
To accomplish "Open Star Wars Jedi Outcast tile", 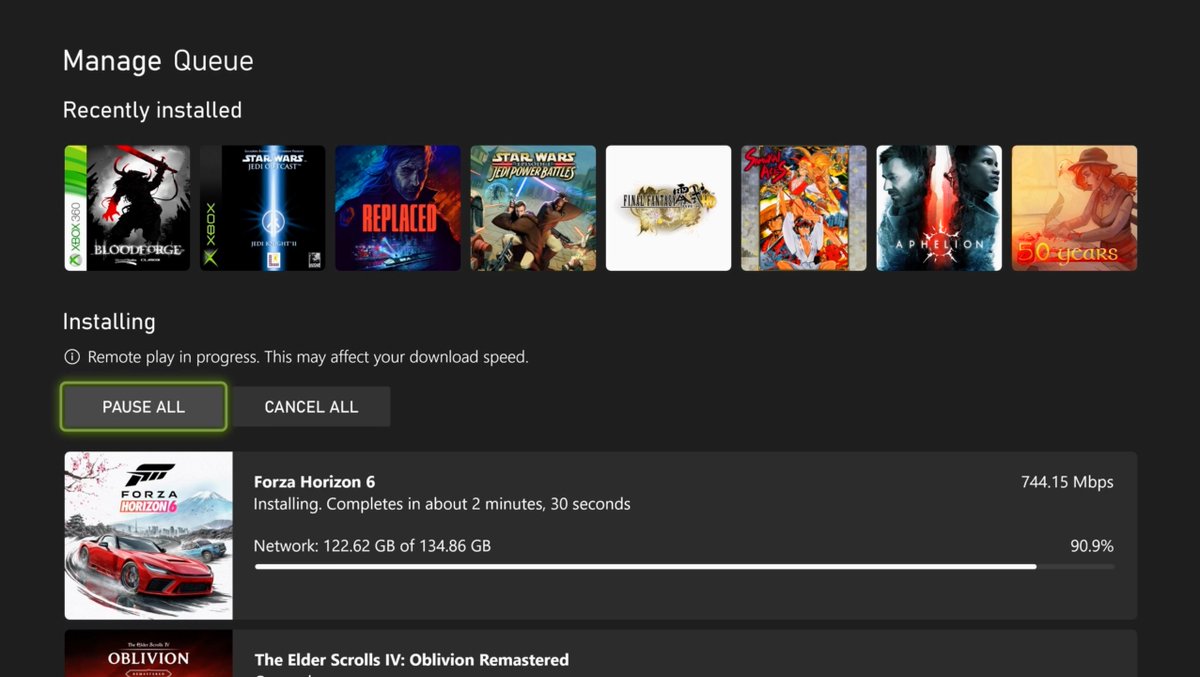I will tap(262, 208).
